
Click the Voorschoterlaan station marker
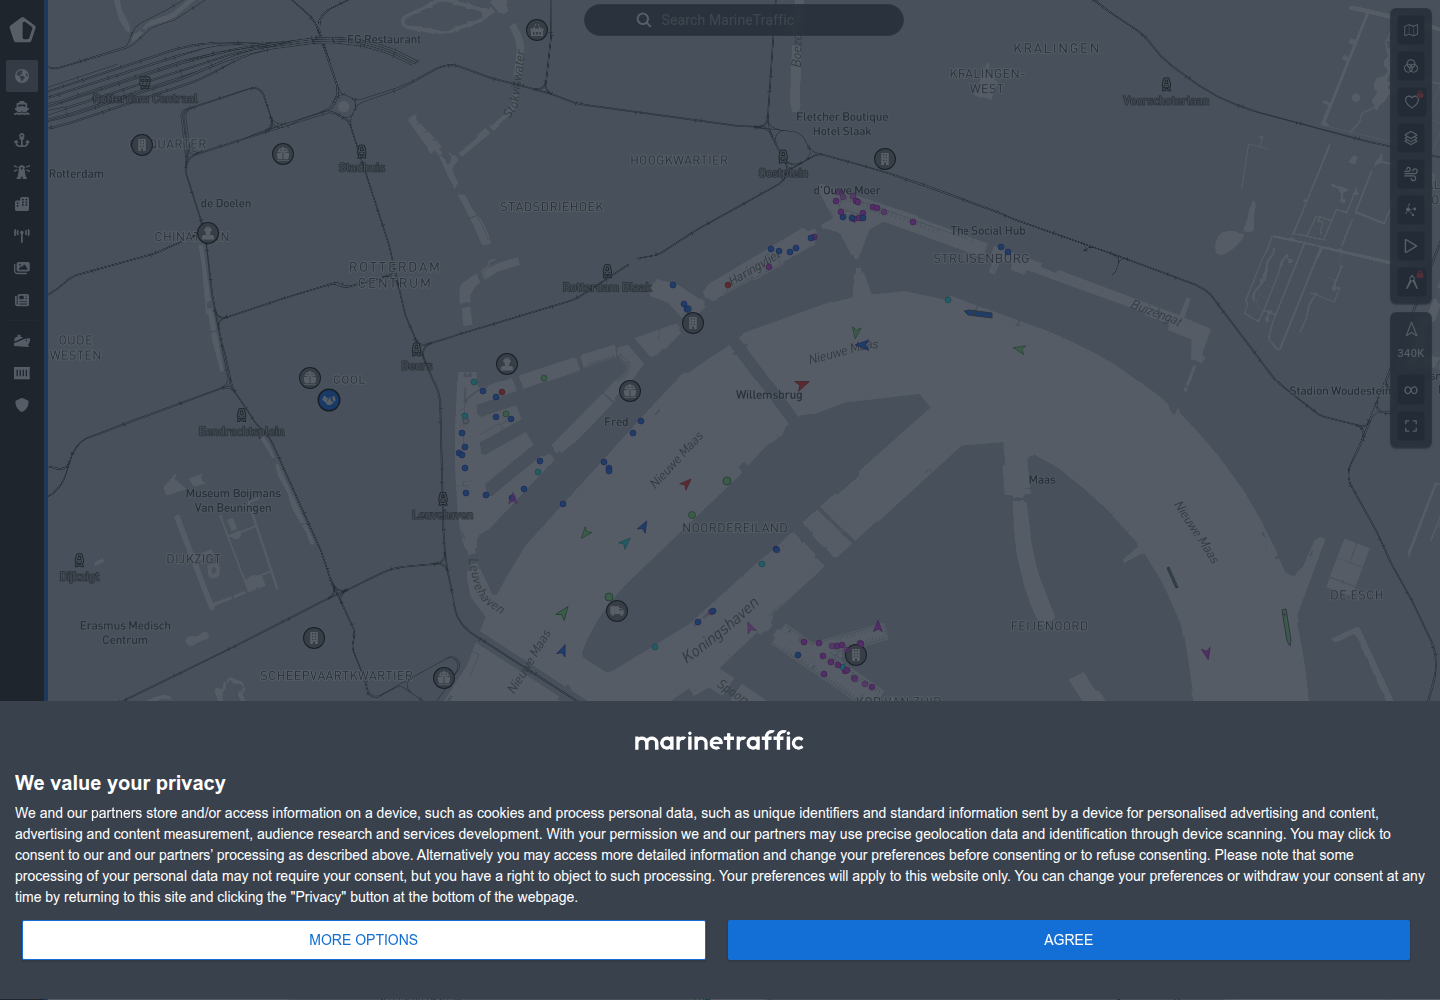(x=1166, y=85)
